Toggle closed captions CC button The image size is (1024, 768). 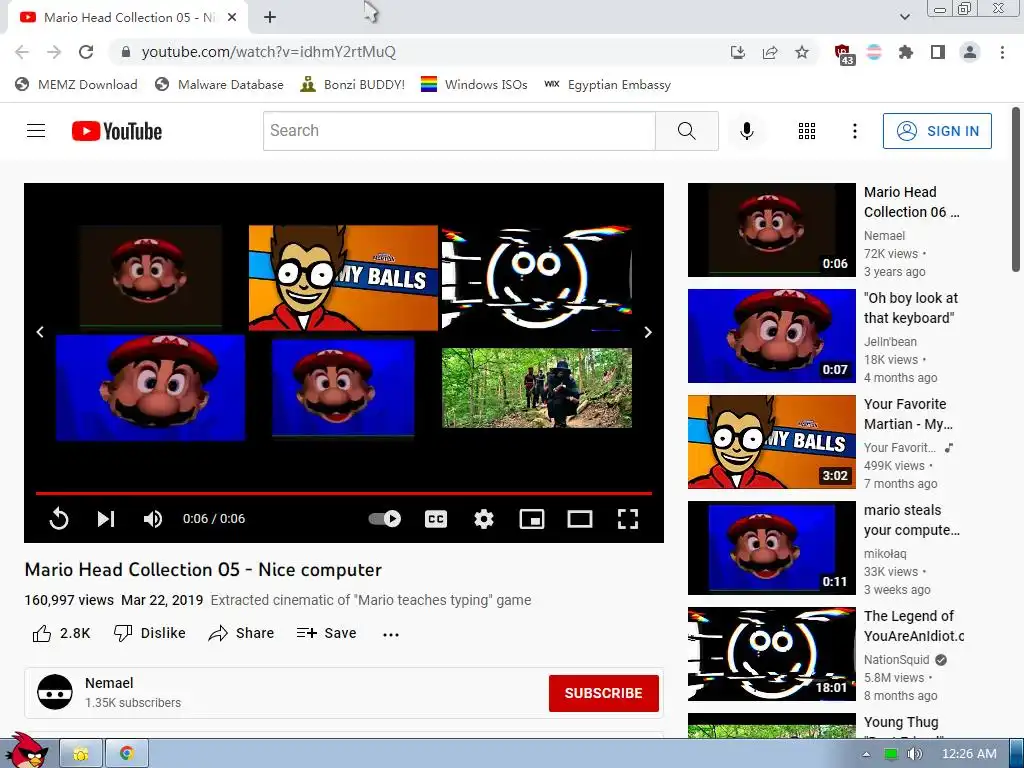(436, 519)
